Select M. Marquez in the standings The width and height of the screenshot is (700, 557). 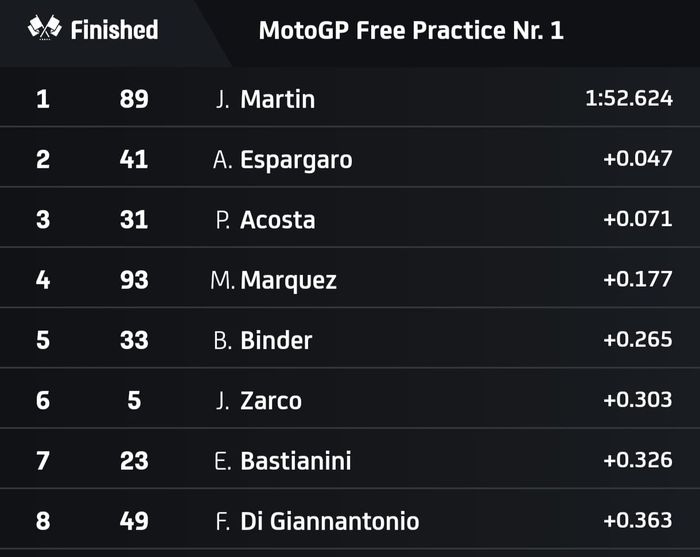click(x=273, y=280)
